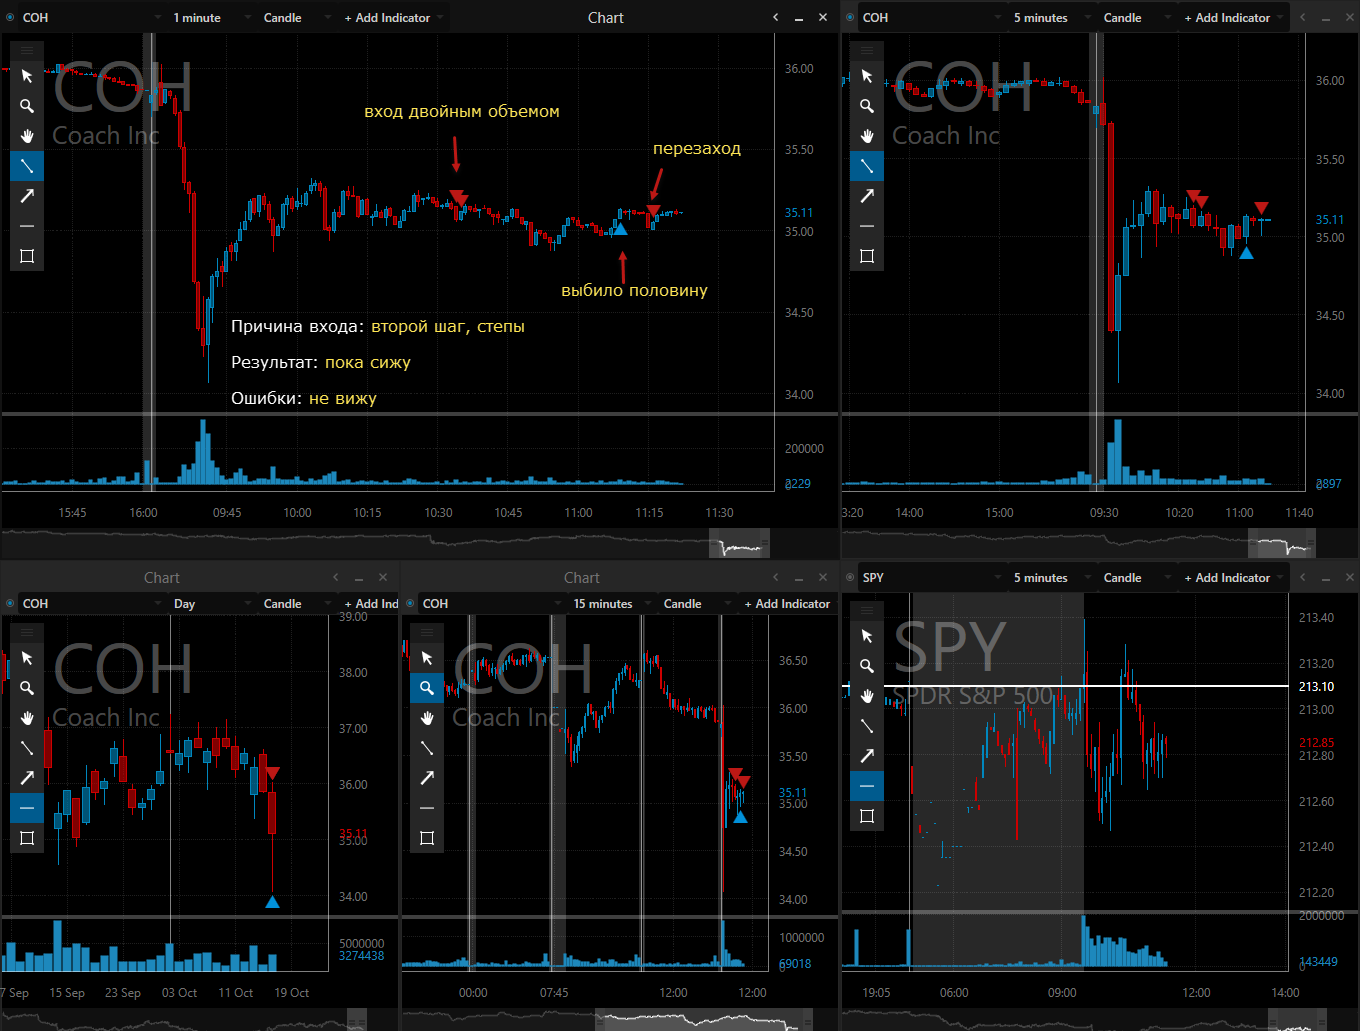Select the zoom magnifier in COH 1 minute chart
Image resolution: width=1360 pixels, height=1031 pixels.
pos(27,106)
